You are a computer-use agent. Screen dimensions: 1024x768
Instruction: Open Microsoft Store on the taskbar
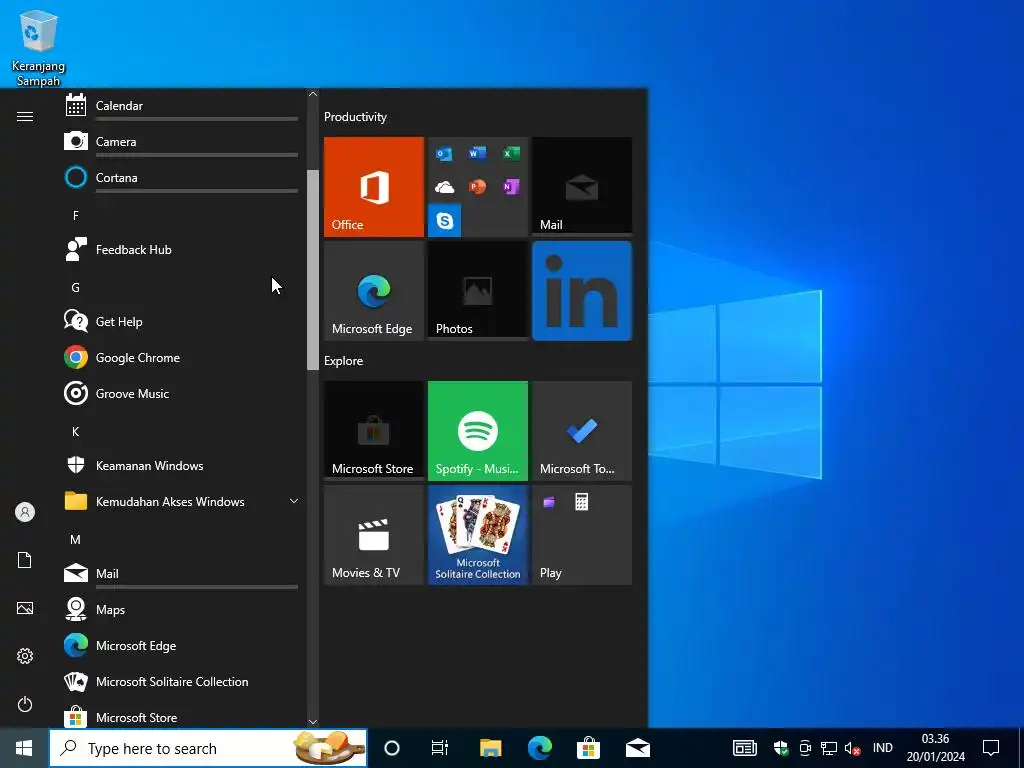(588, 748)
